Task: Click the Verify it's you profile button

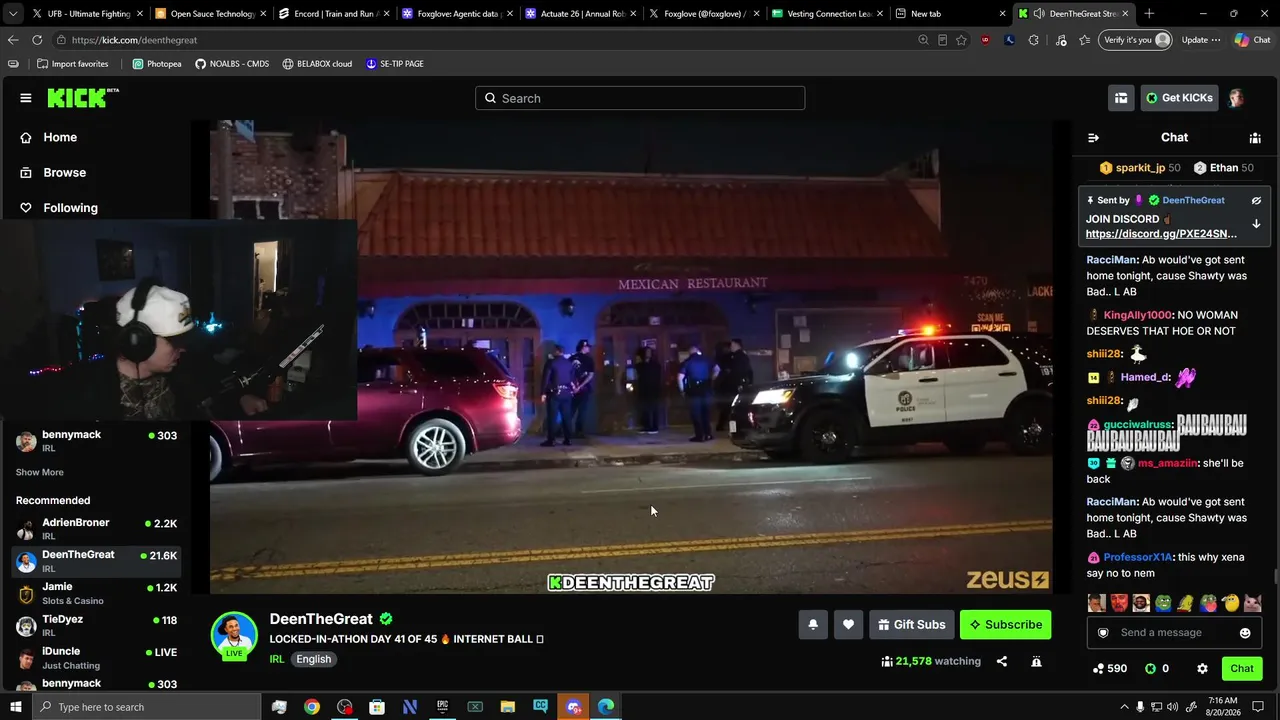Action: pyautogui.click(x=1135, y=40)
